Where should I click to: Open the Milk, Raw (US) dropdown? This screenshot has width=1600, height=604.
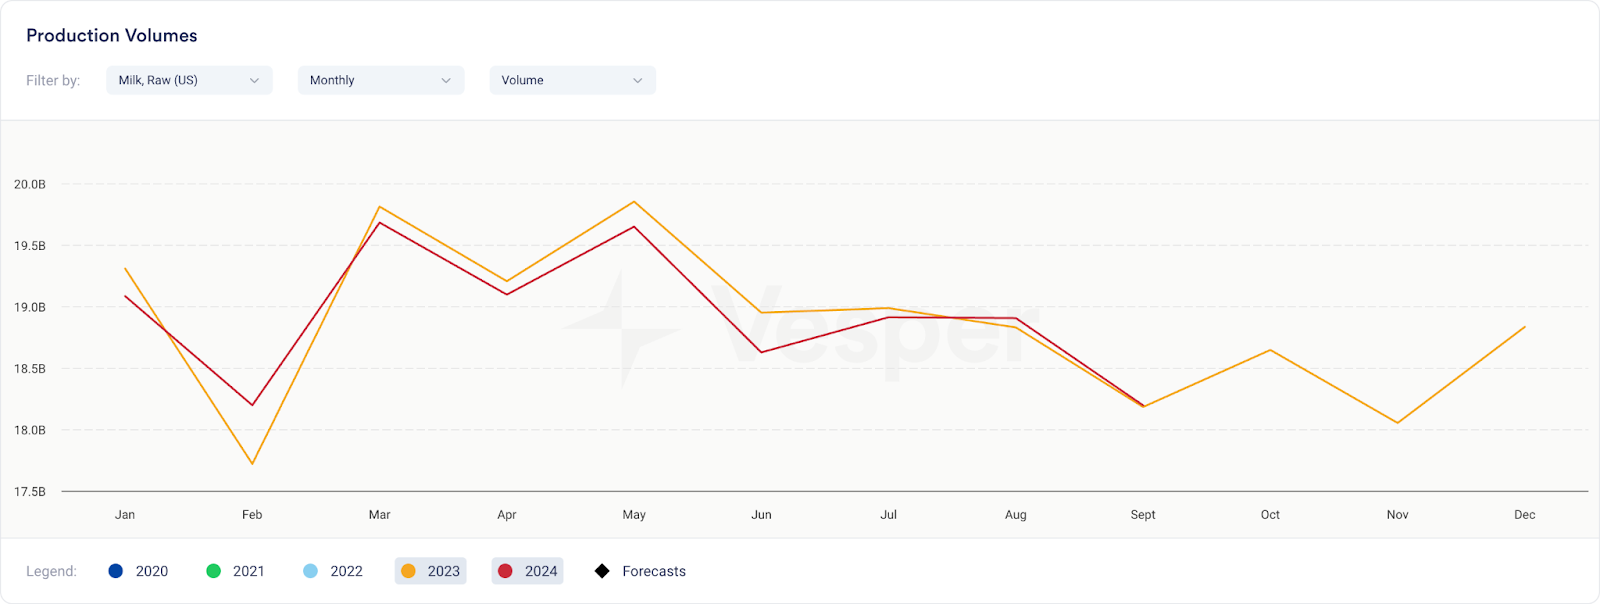[189, 80]
